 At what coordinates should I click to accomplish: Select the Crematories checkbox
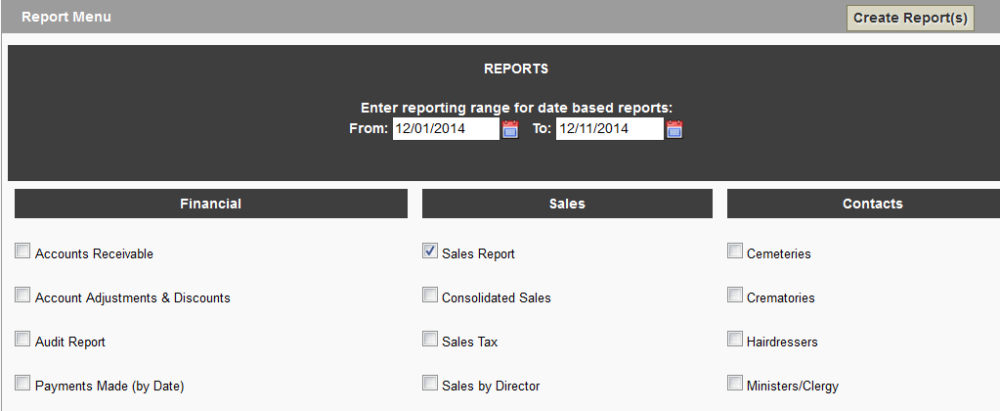click(735, 295)
